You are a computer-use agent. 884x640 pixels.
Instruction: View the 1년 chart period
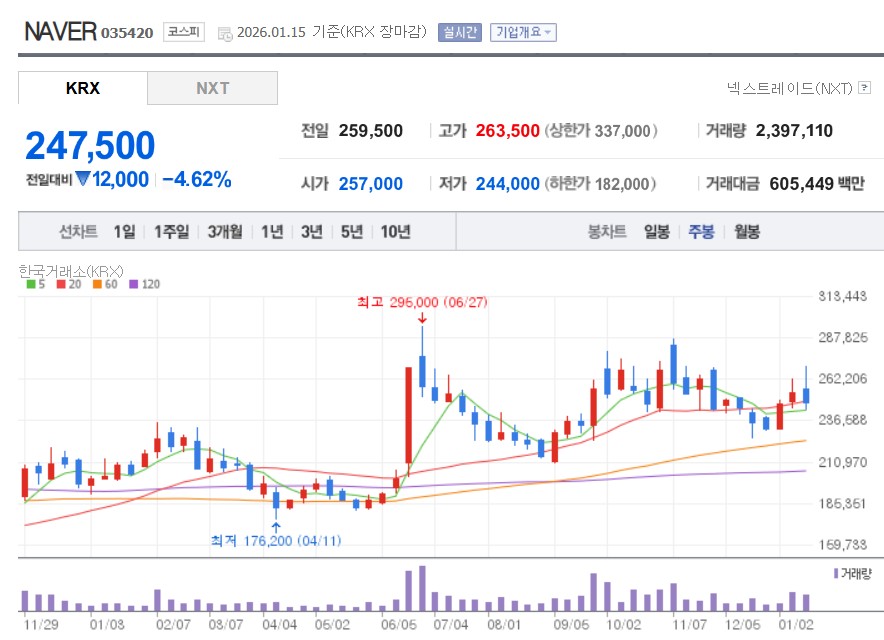coord(270,231)
